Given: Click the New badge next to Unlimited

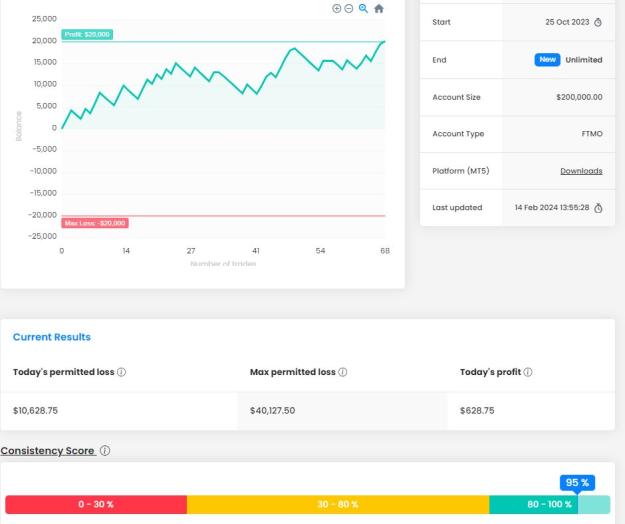Looking at the screenshot, I should (x=547, y=60).
